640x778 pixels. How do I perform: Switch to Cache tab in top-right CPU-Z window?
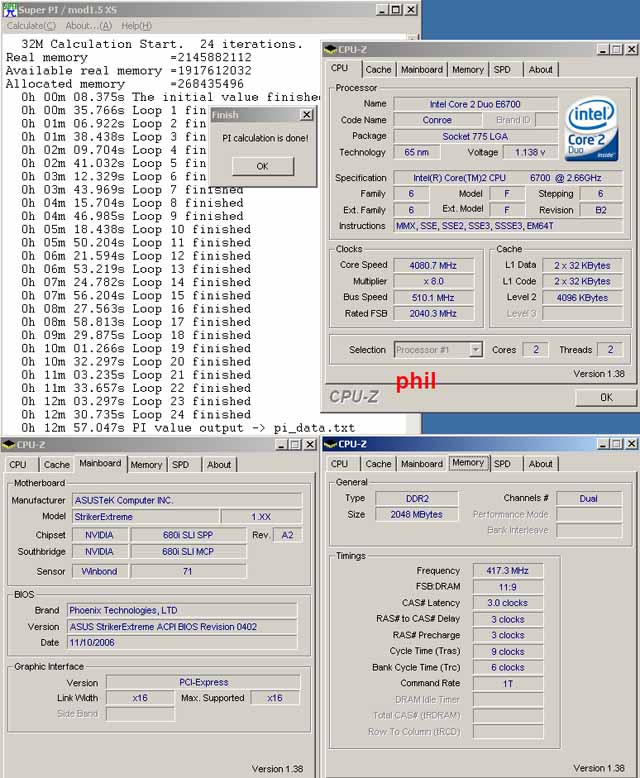pos(379,70)
